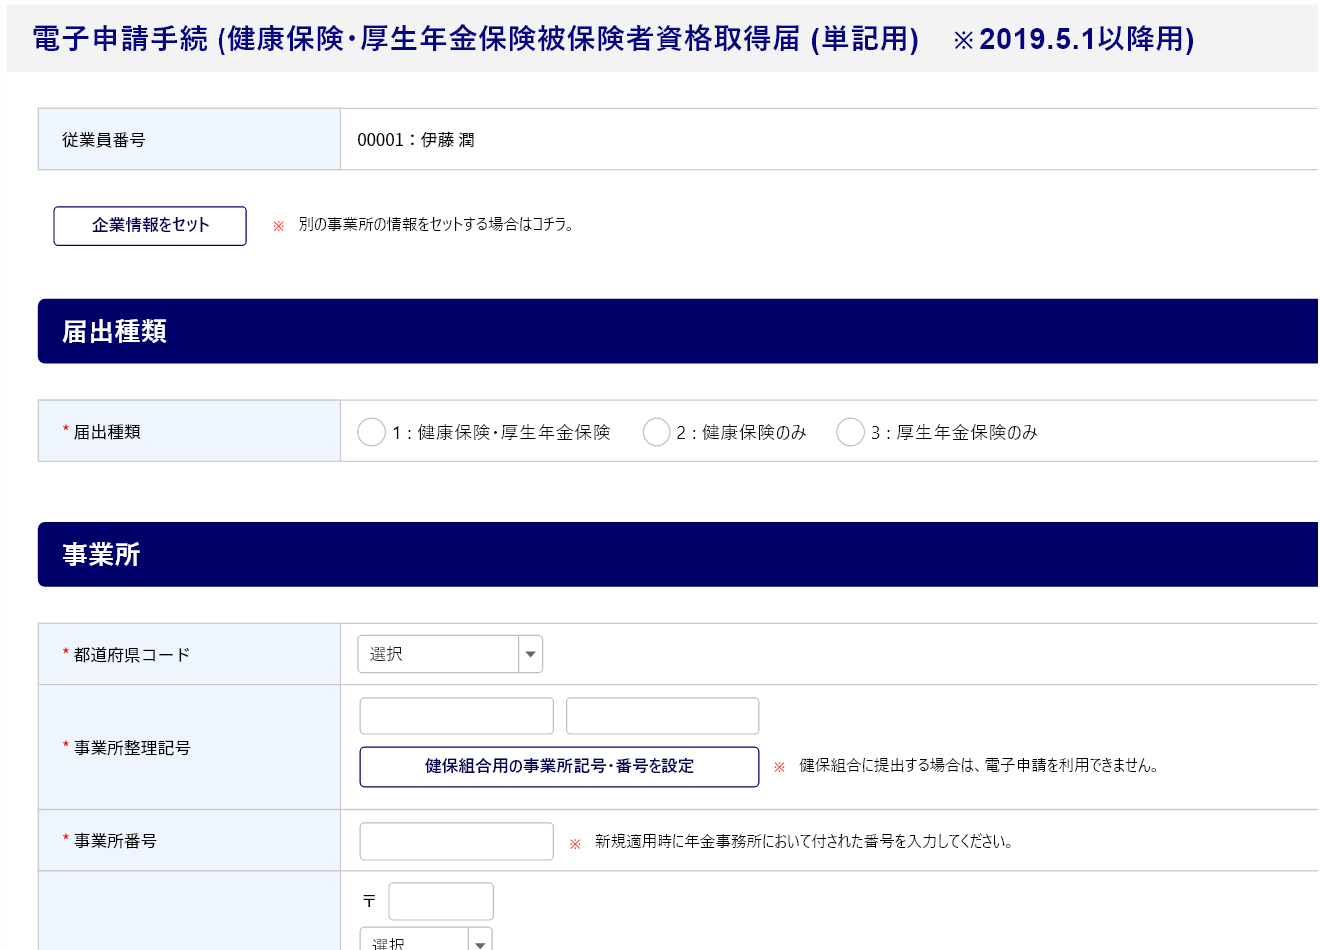Click the 都道府県コード label
Screen dimensions: 1320x950
coord(131,655)
